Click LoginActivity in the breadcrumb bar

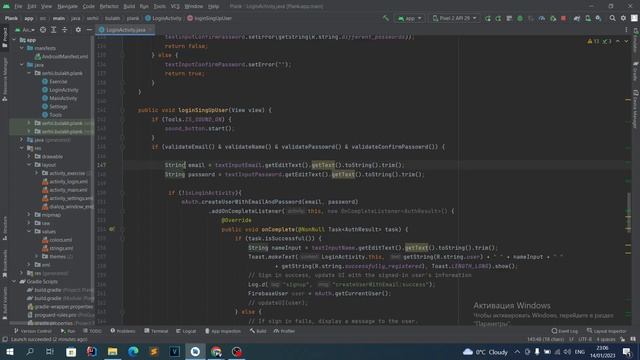tap(163, 18)
